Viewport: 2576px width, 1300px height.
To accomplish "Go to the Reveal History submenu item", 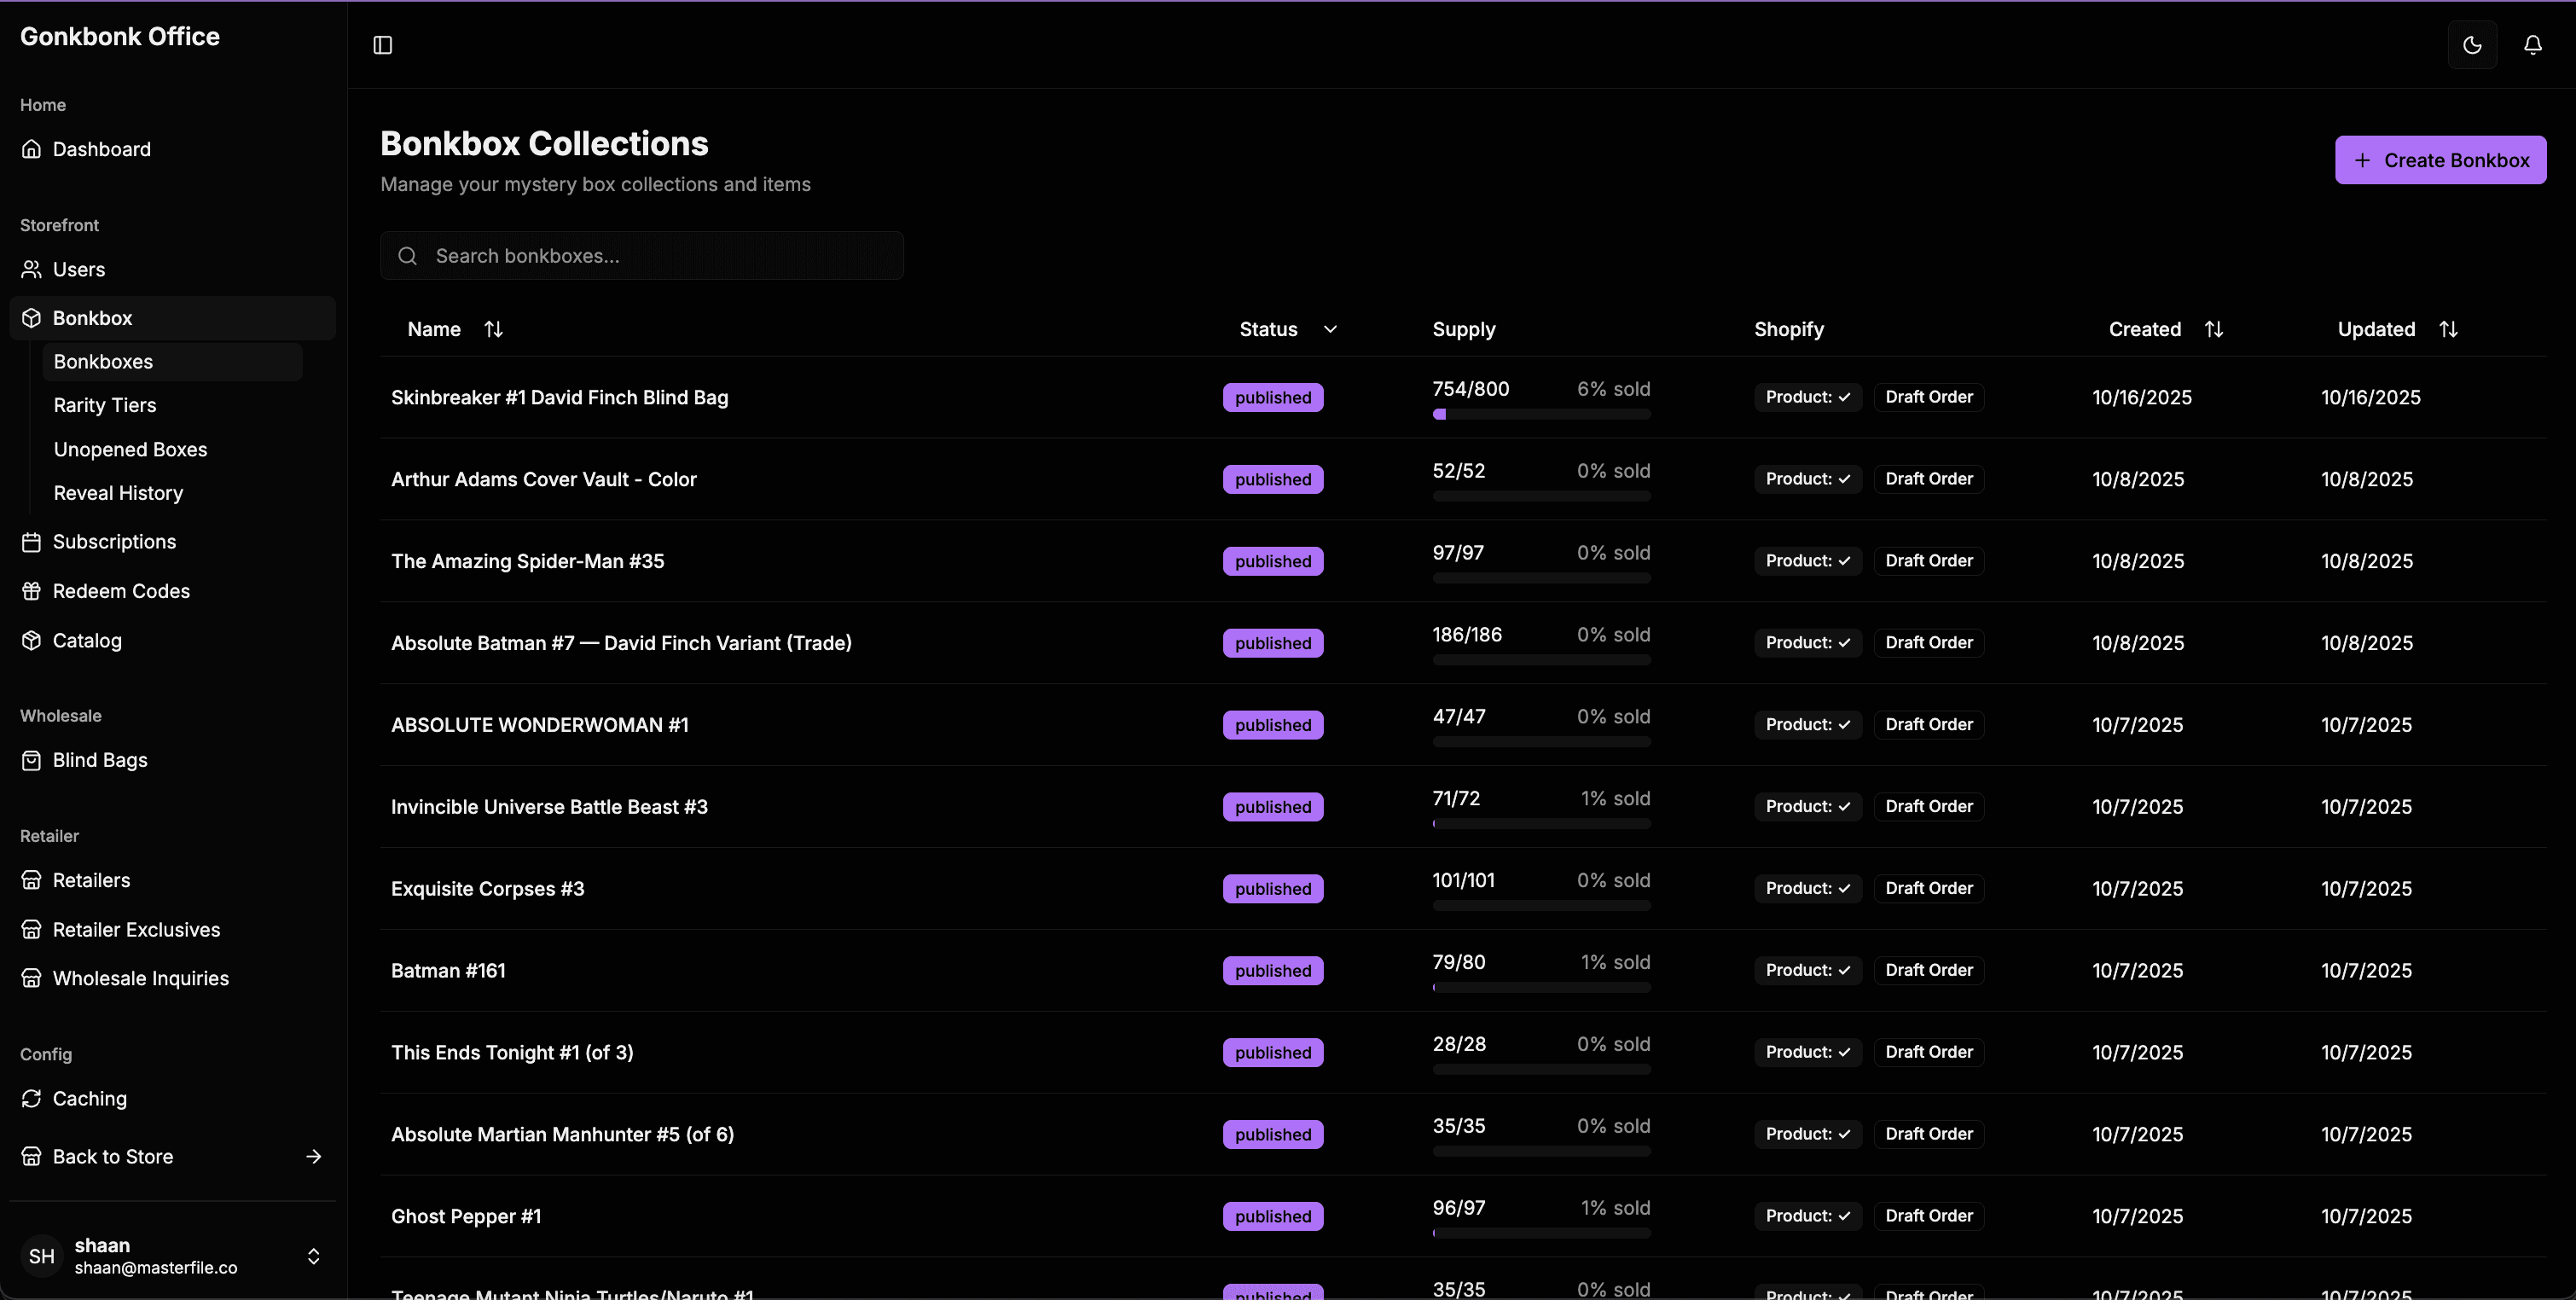I will 118,493.
